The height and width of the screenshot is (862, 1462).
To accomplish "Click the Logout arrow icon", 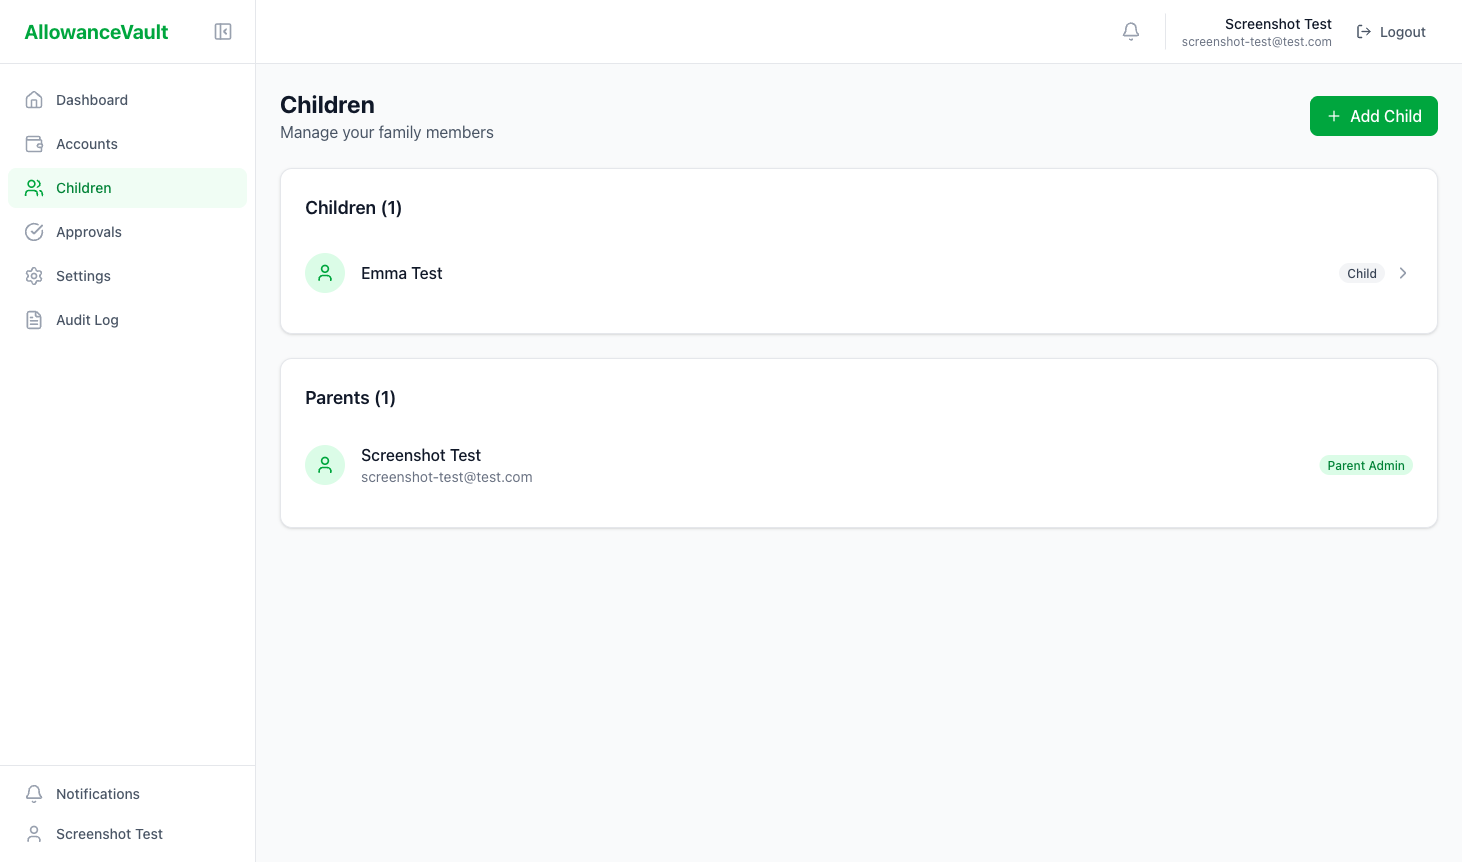I will pyautogui.click(x=1364, y=31).
